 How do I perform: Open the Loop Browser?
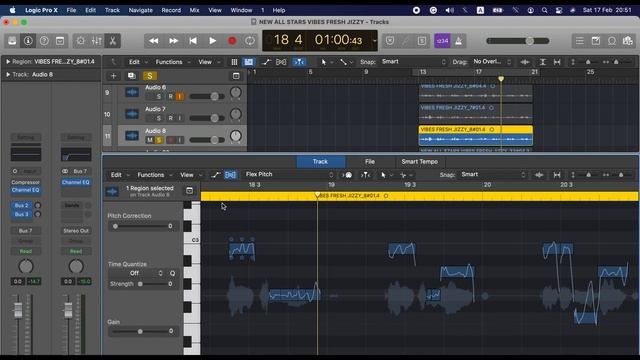pos(612,41)
